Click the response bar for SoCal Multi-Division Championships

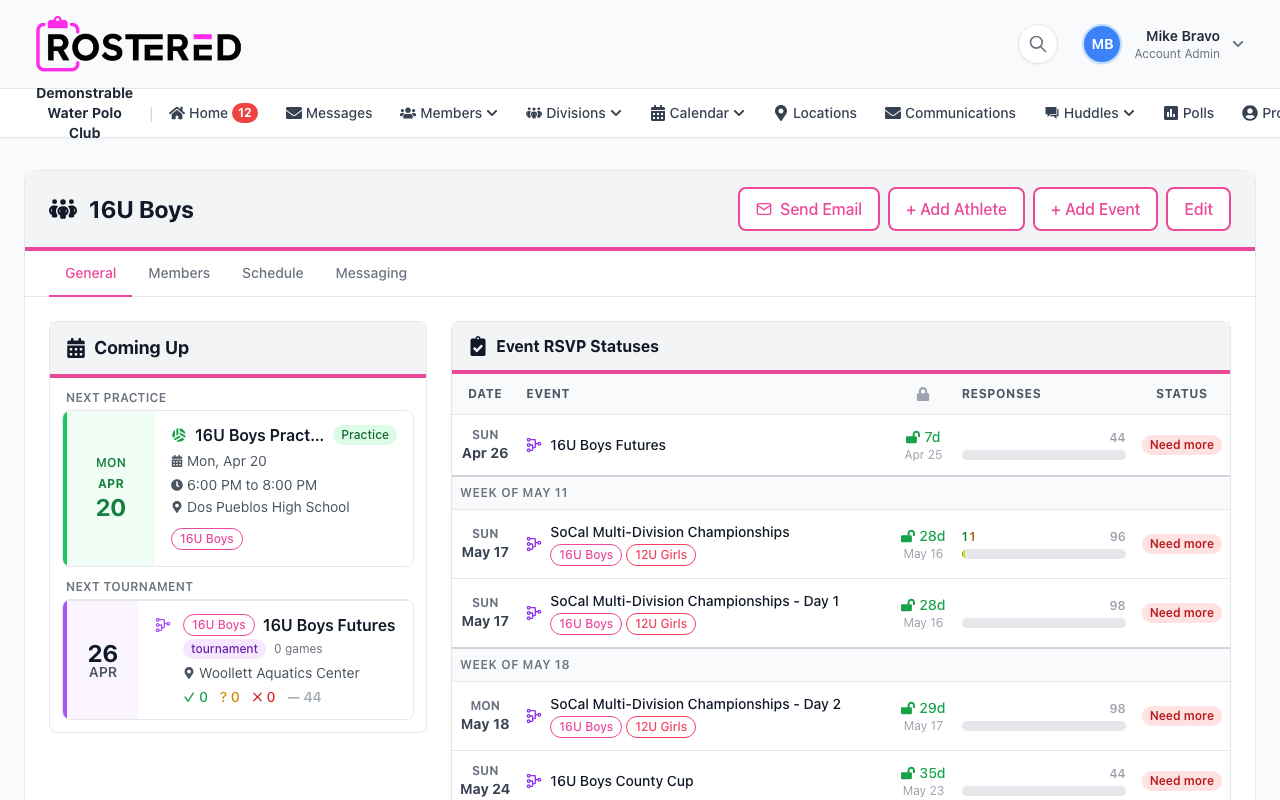point(1044,554)
